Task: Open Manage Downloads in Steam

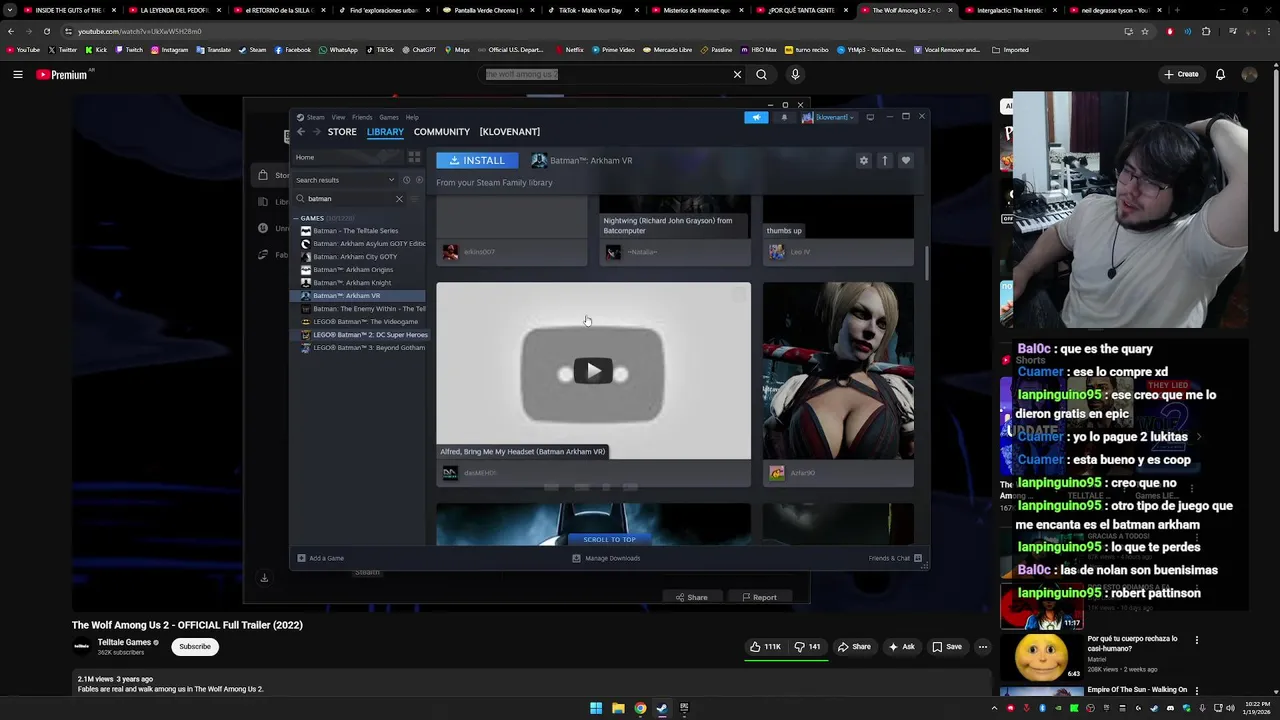Action: [x=606, y=558]
